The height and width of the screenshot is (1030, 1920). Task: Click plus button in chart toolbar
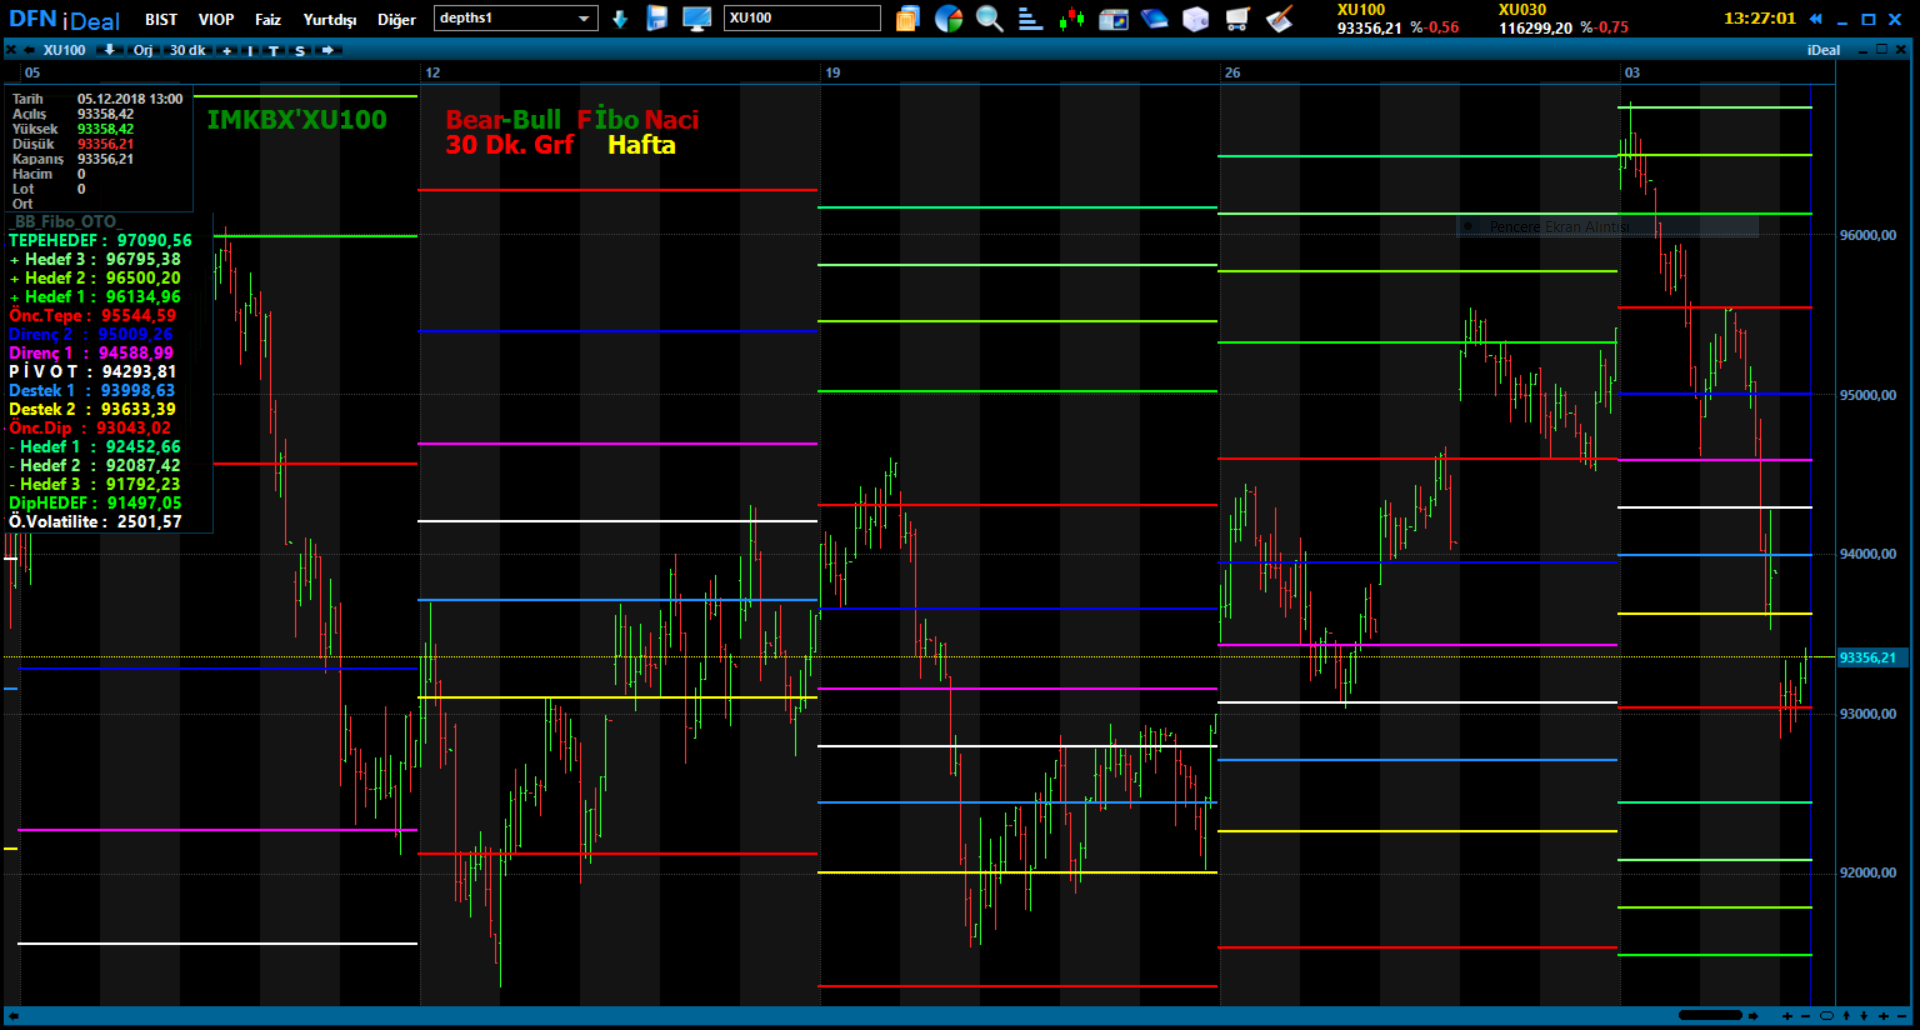[227, 50]
